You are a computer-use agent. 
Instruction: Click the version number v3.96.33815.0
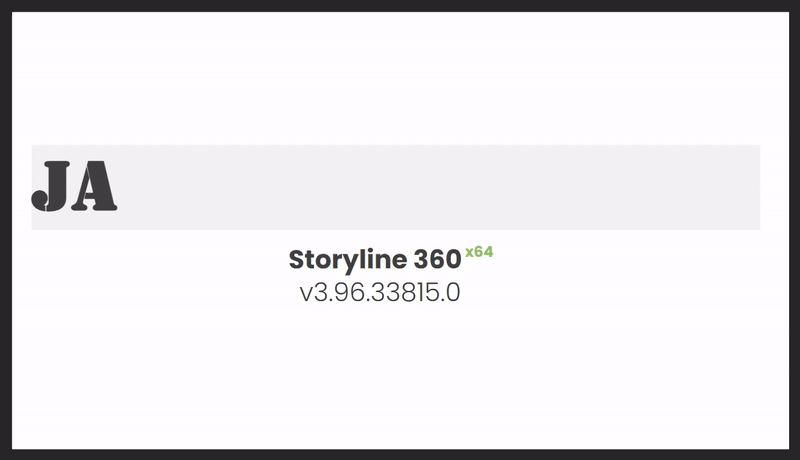pyautogui.click(x=380, y=294)
